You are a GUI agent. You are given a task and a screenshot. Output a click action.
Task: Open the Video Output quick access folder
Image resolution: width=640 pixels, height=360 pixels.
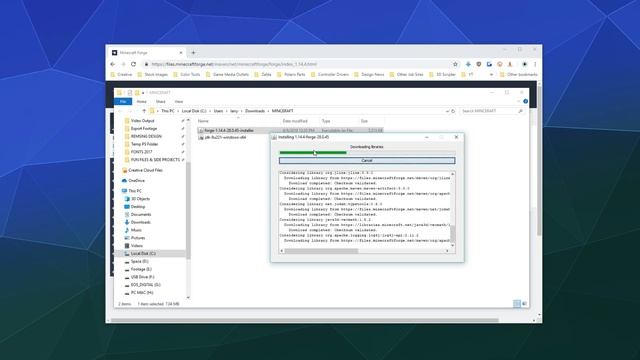(x=142, y=121)
